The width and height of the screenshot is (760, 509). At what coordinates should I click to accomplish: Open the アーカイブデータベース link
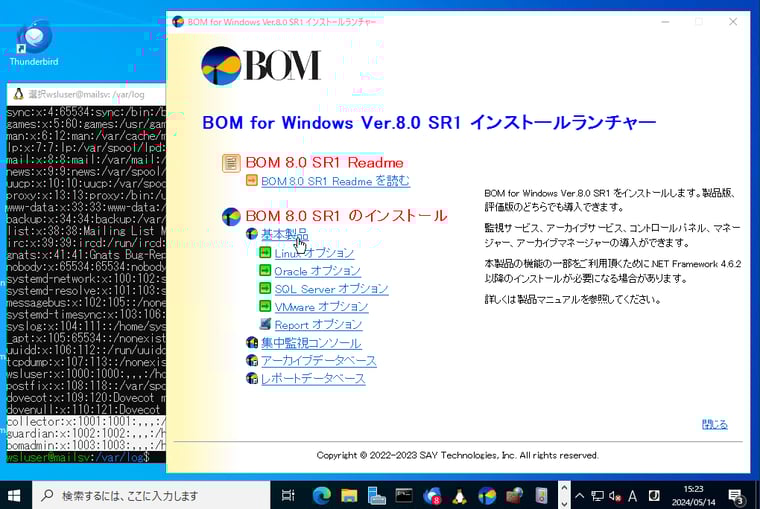(x=318, y=361)
